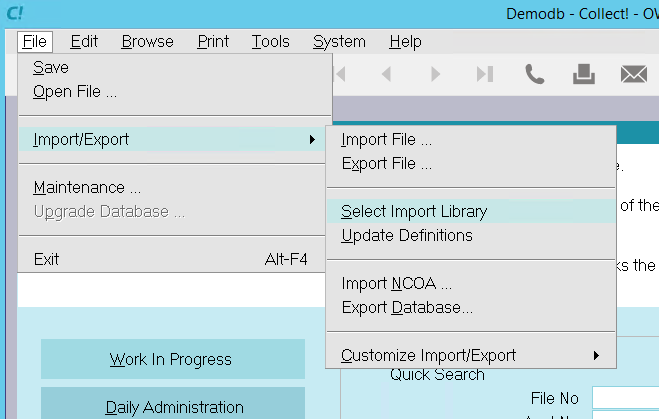Click the phone call icon
The width and height of the screenshot is (659, 419).
click(534, 74)
